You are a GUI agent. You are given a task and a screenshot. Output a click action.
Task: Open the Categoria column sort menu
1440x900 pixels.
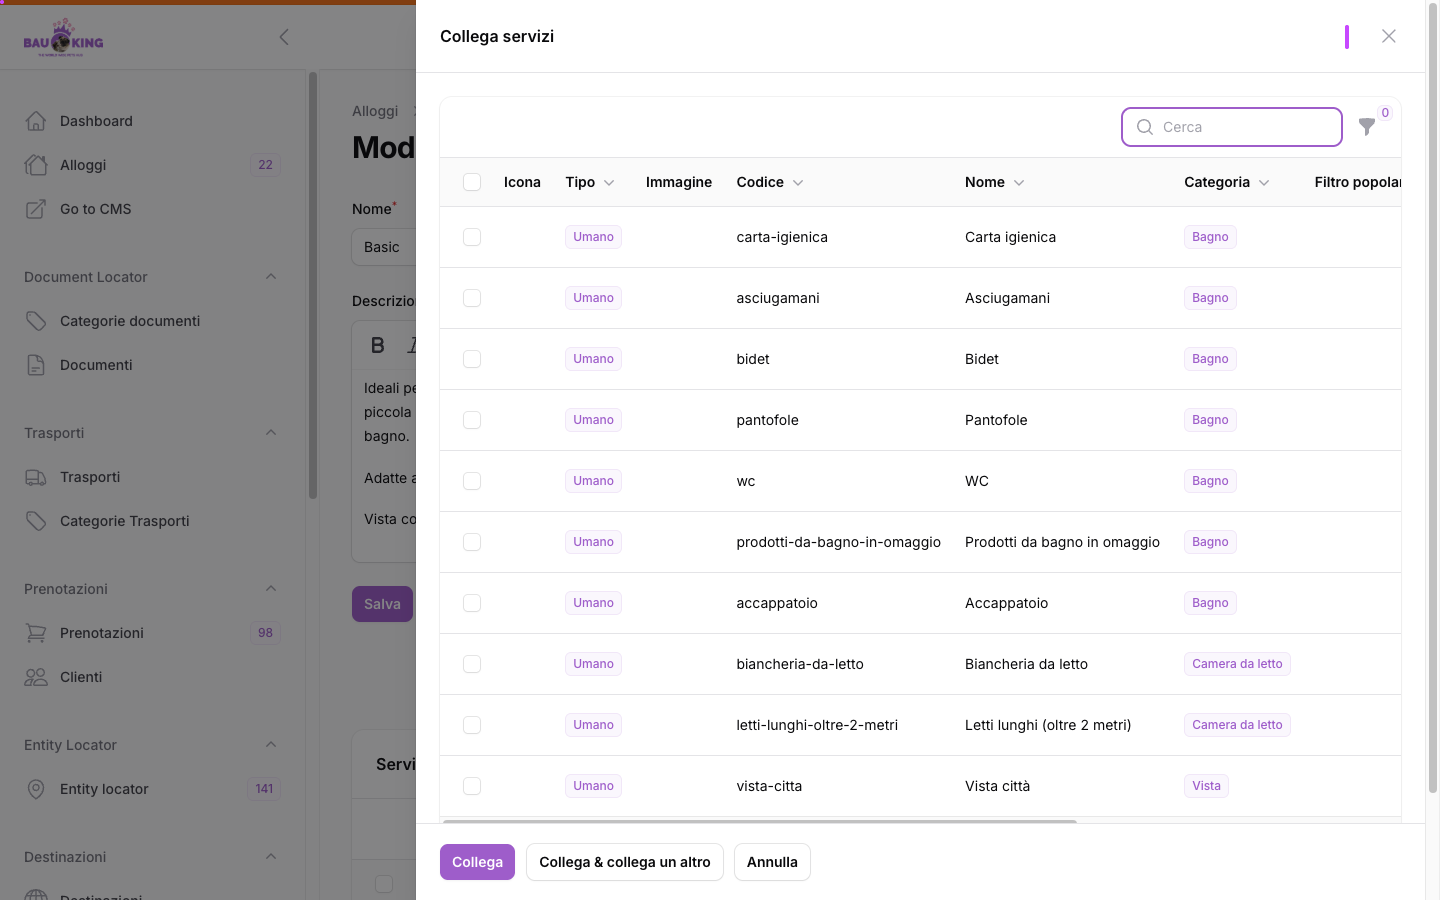(1264, 183)
